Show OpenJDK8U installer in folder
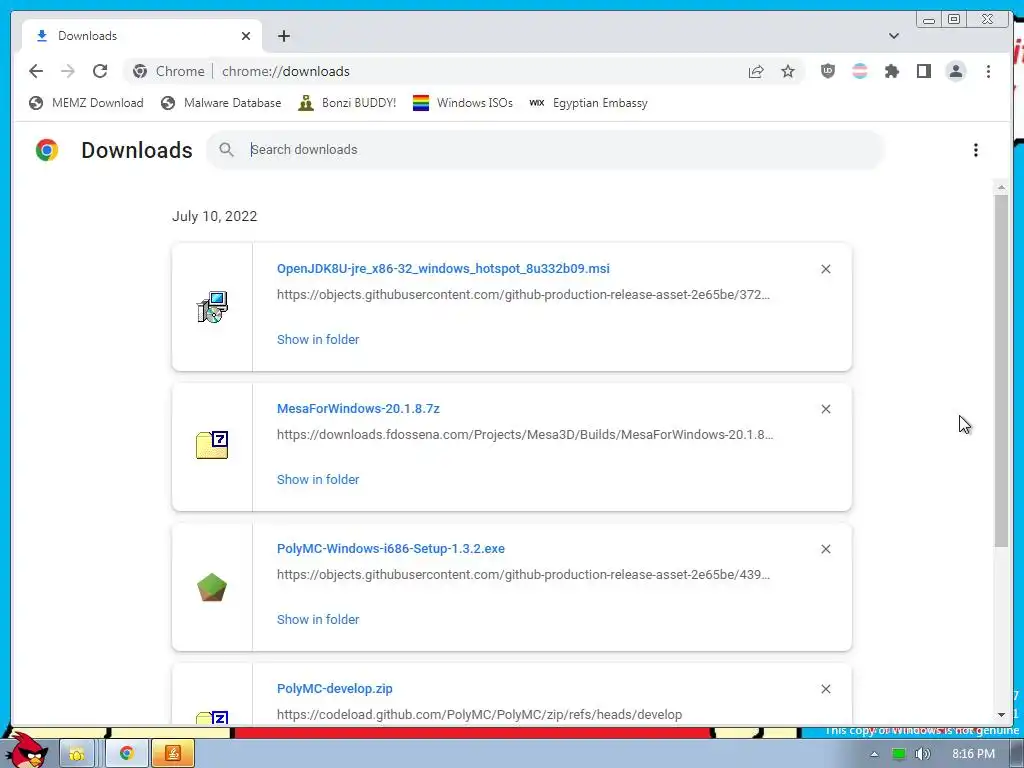The width and height of the screenshot is (1024, 768). [x=318, y=340]
